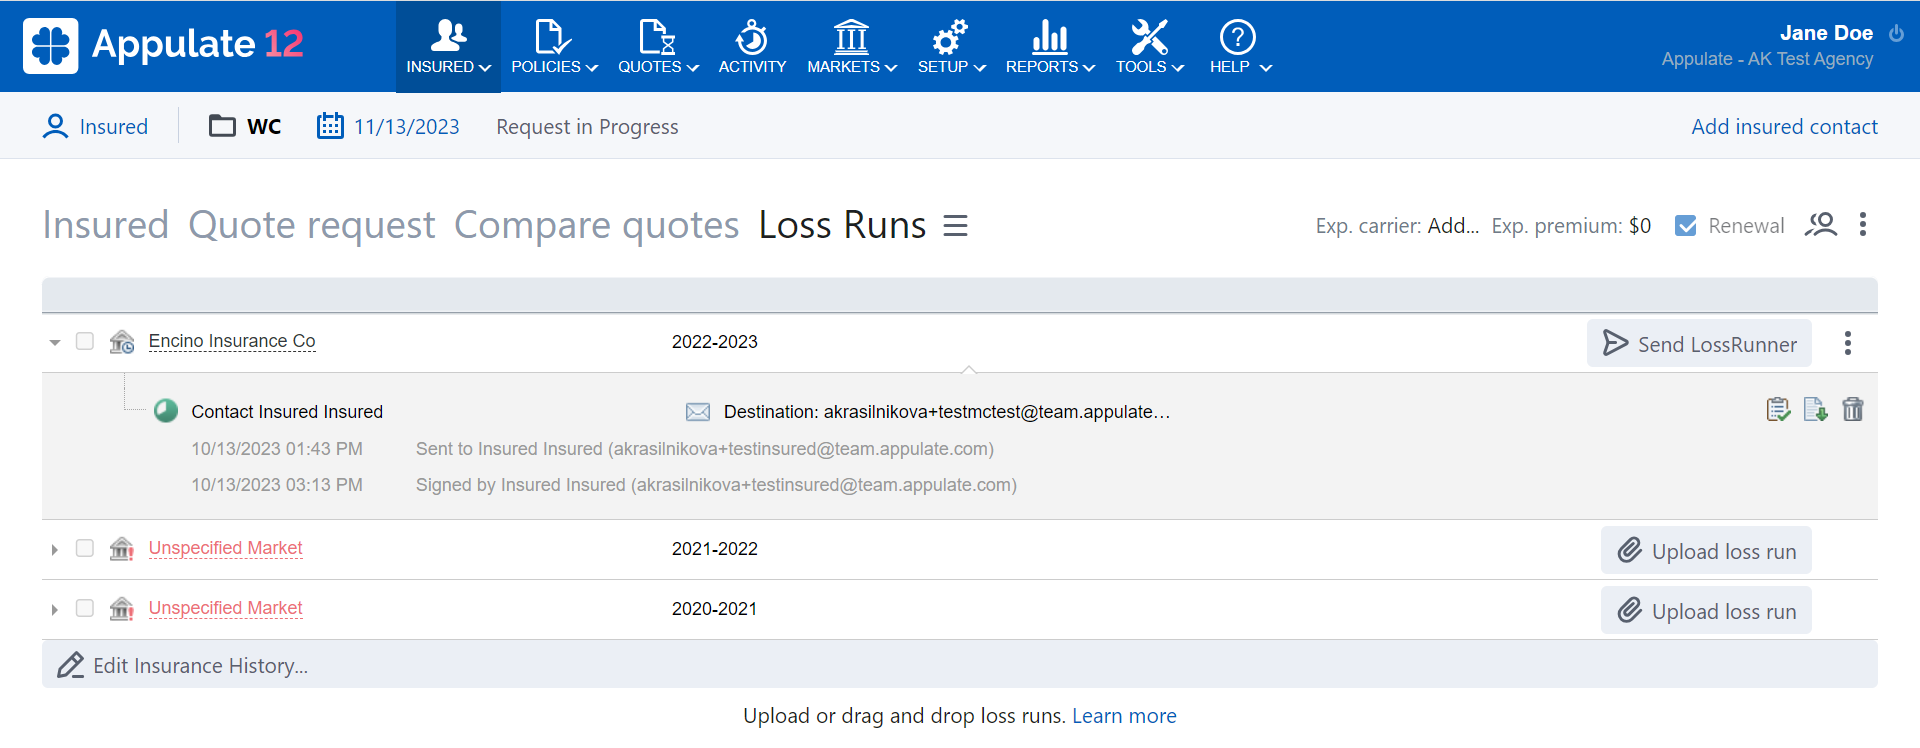Collapse the Encino Insurance Co row

click(x=55, y=342)
